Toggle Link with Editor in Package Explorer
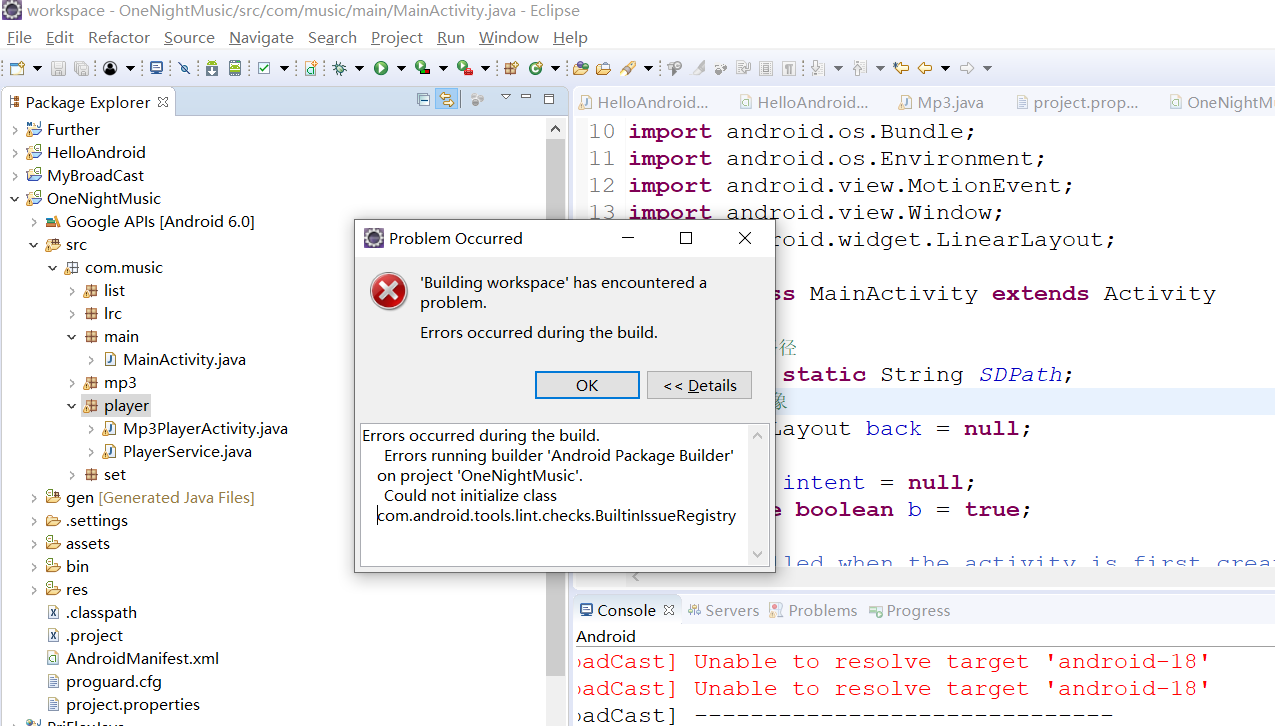This screenshot has height=726, width=1275. point(446,99)
